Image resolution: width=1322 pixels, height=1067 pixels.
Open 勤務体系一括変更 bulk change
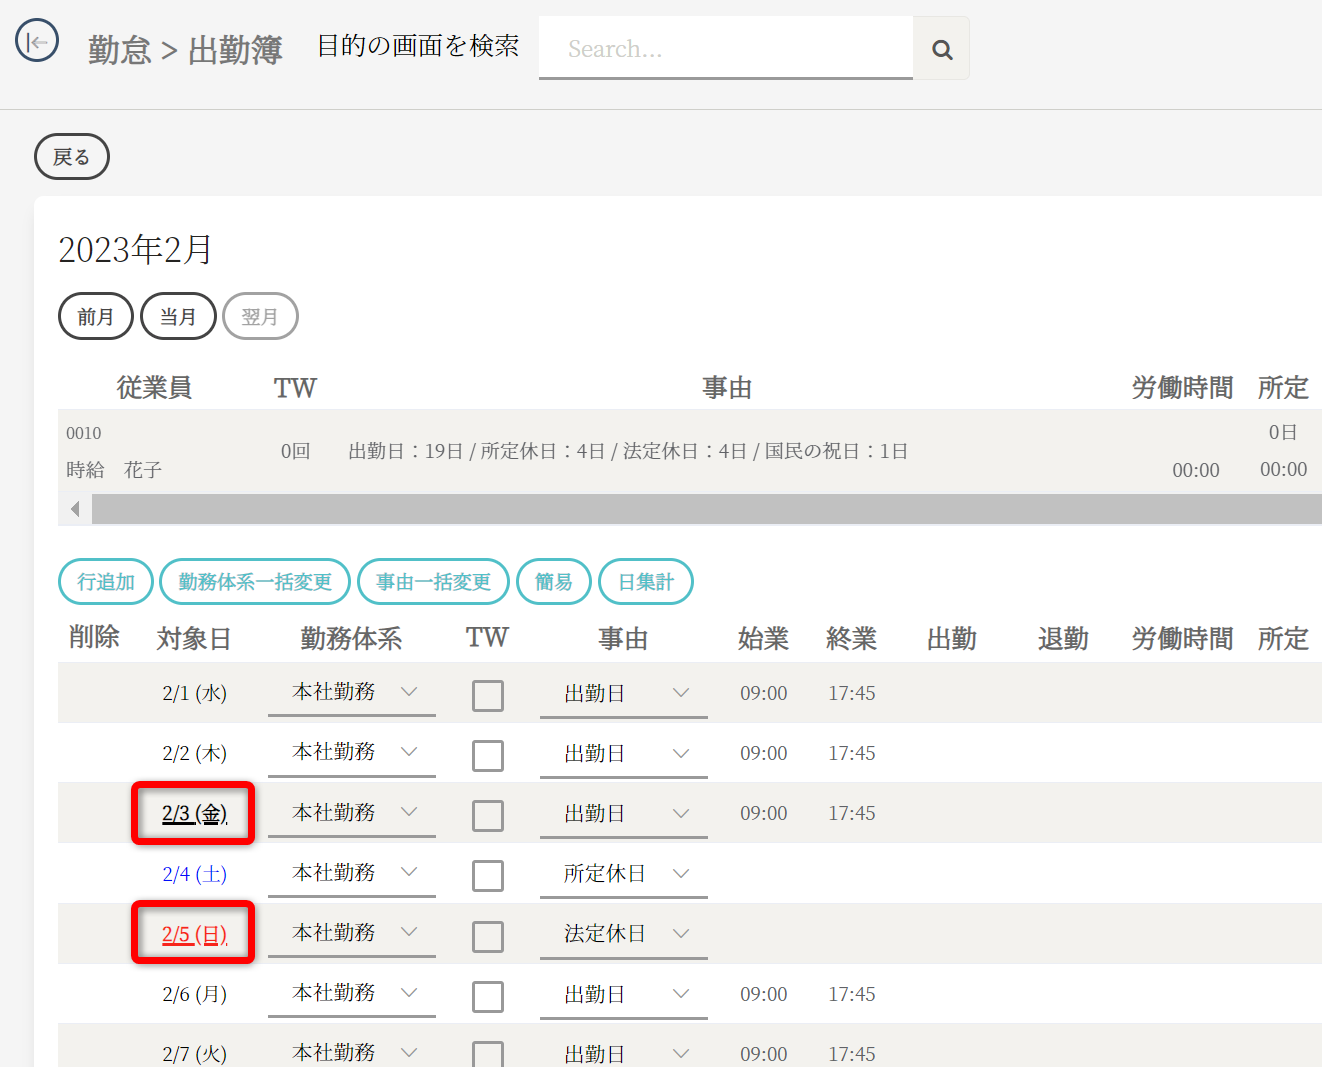point(255,582)
